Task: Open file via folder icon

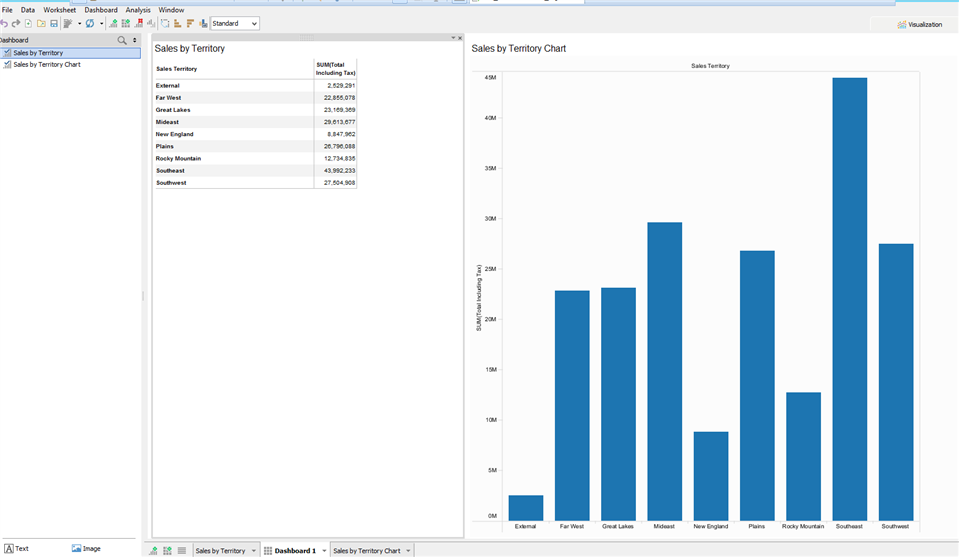Action: pyautogui.click(x=41, y=23)
